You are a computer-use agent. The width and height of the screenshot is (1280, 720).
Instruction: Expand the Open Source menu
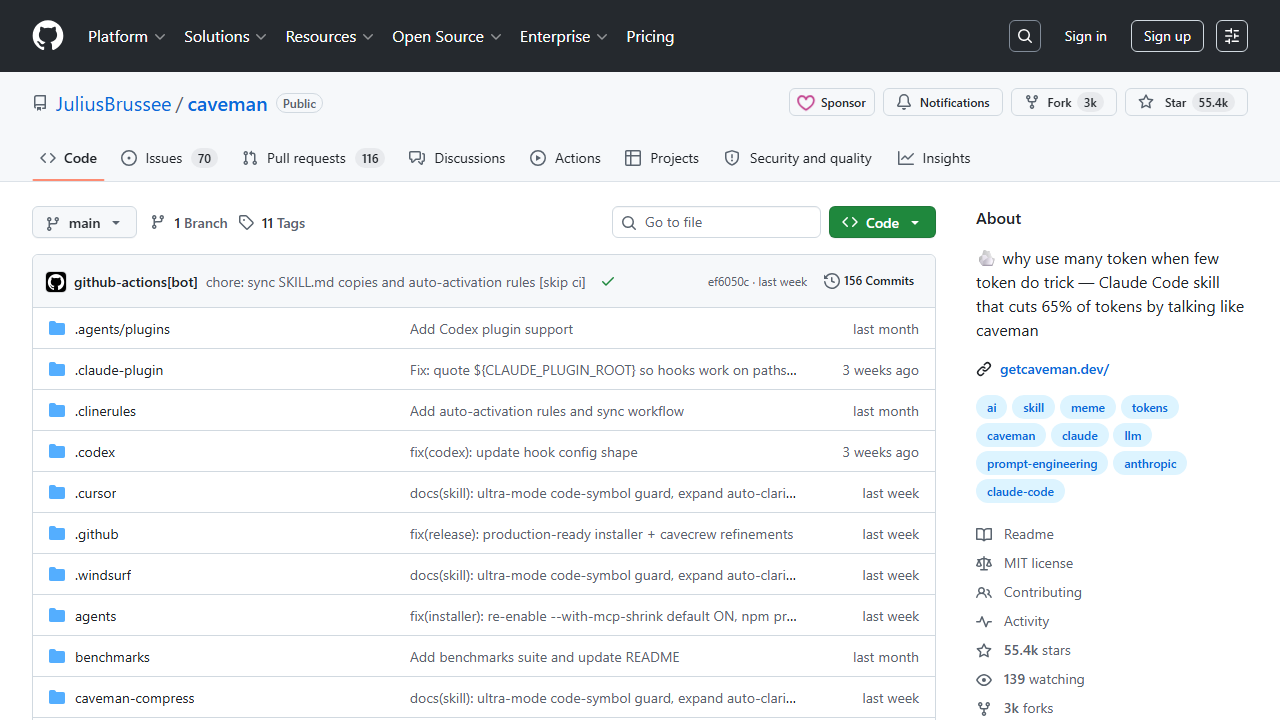(x=448, y=36)
